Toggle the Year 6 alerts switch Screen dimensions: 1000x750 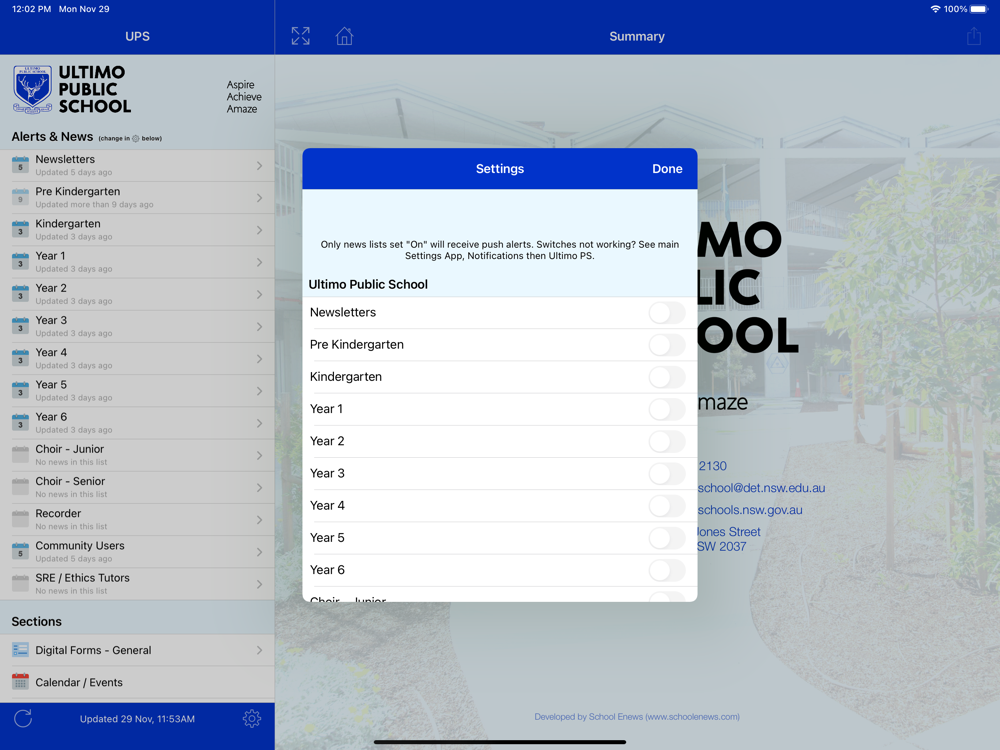(667, 570)
